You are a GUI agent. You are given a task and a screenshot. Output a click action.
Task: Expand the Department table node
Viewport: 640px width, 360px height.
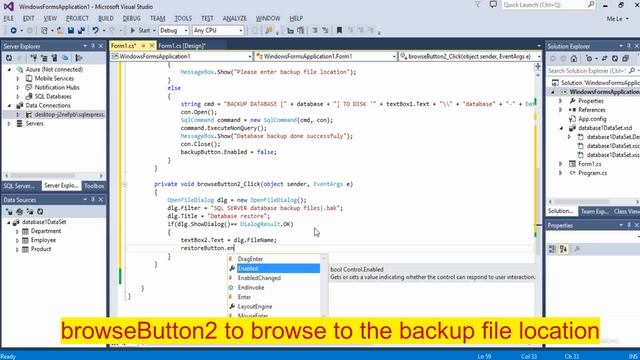pos(17,231)
